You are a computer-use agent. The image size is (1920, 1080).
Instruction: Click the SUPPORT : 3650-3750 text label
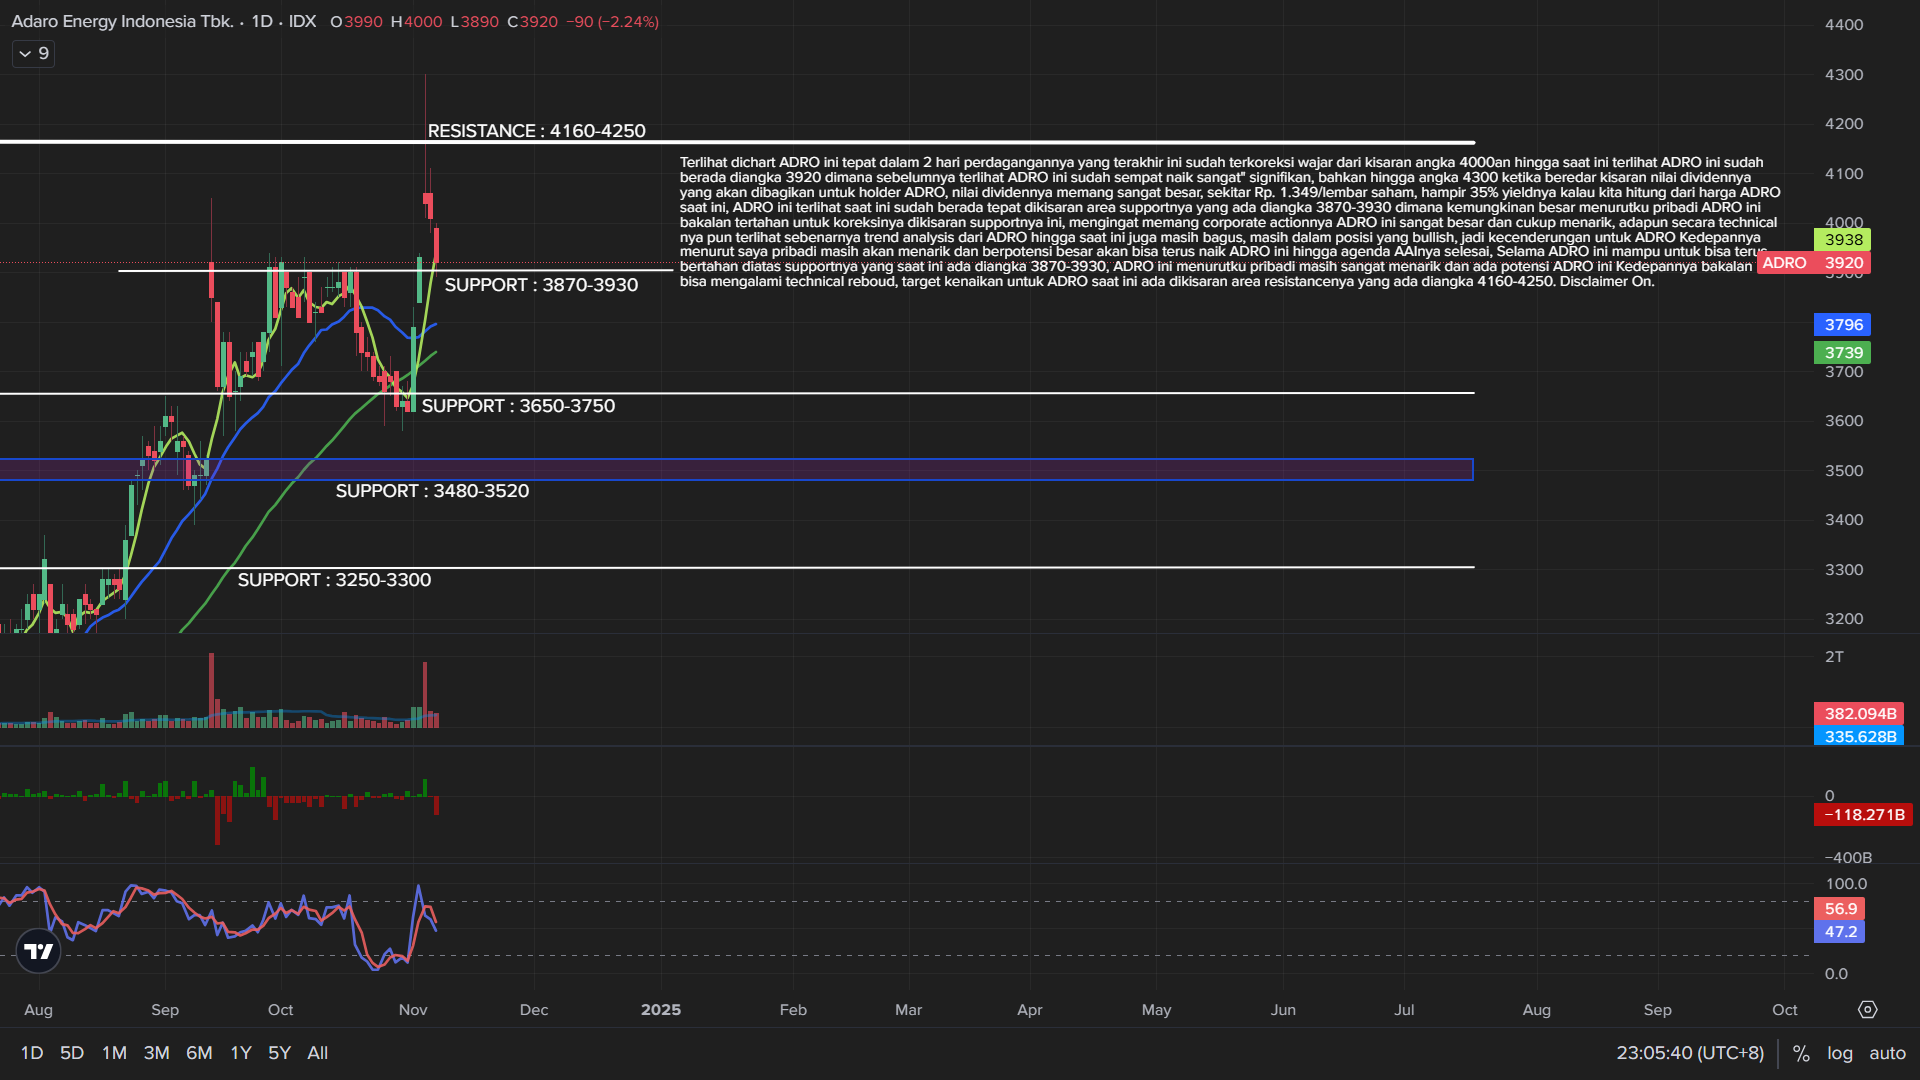[518, 406]
